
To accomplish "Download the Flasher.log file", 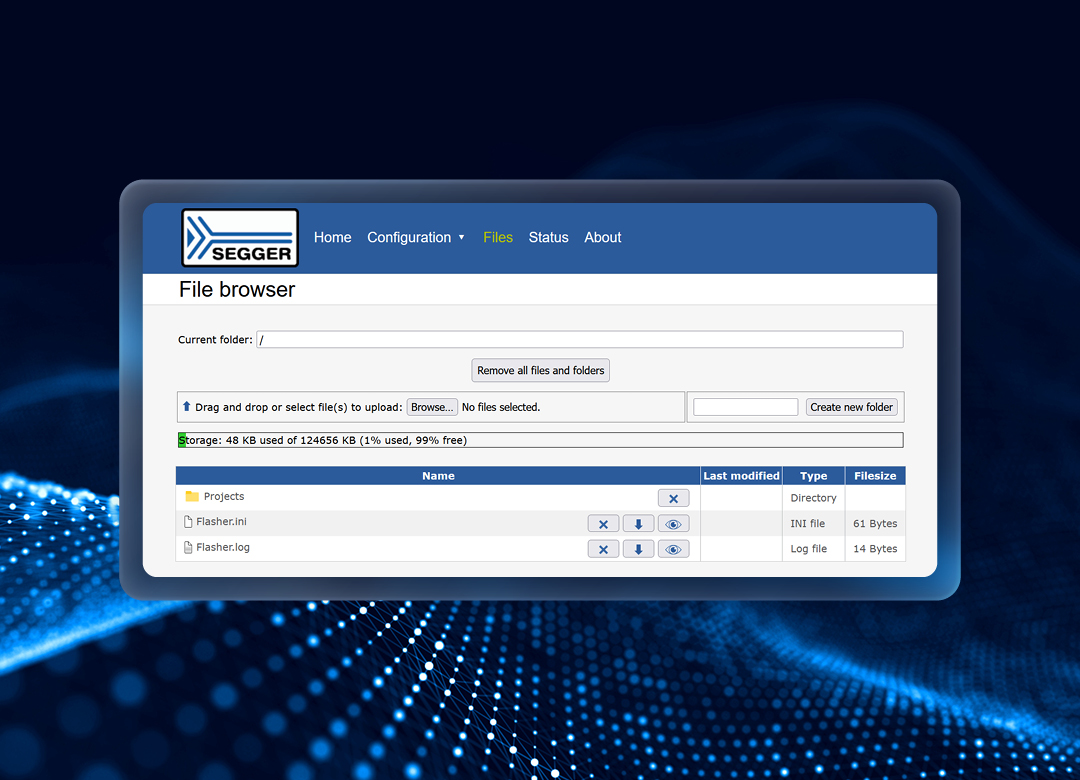I will click(638, 549).
